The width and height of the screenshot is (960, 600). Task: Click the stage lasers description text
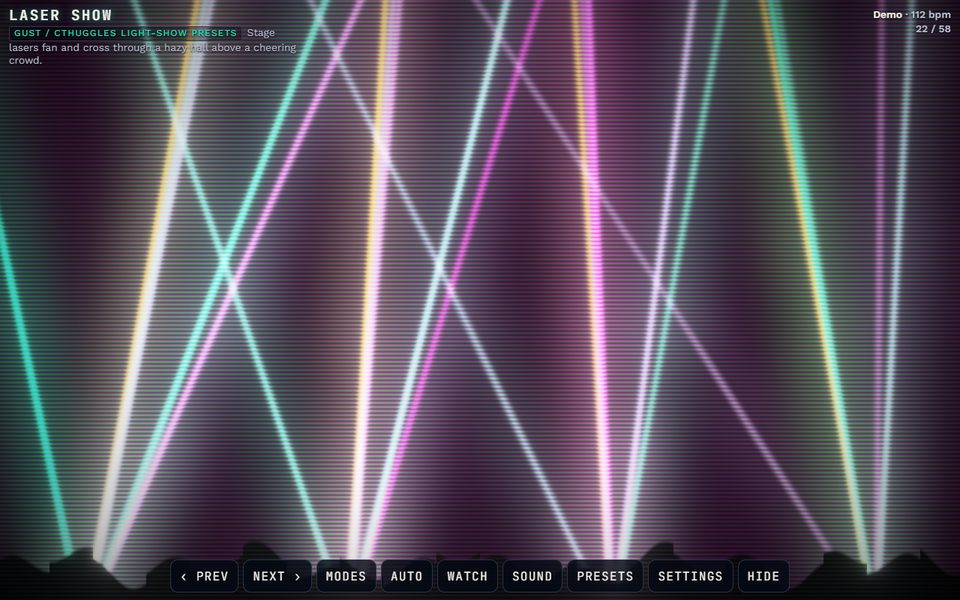click(x=152, y=47)
